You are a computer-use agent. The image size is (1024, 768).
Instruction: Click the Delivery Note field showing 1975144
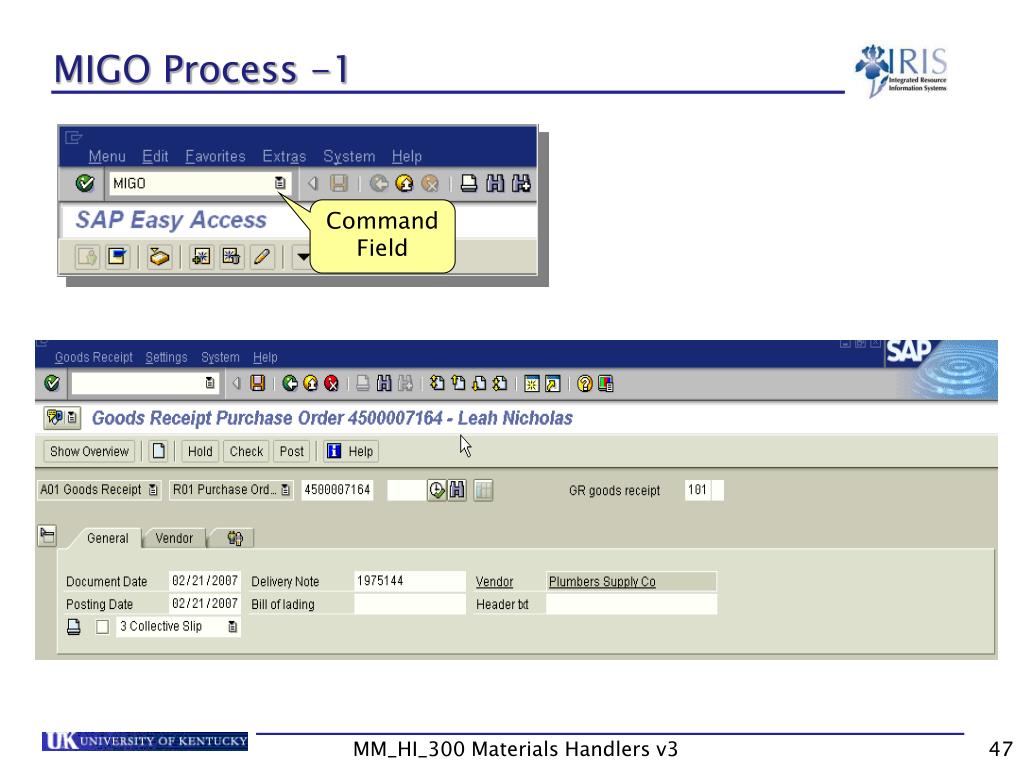409,581
